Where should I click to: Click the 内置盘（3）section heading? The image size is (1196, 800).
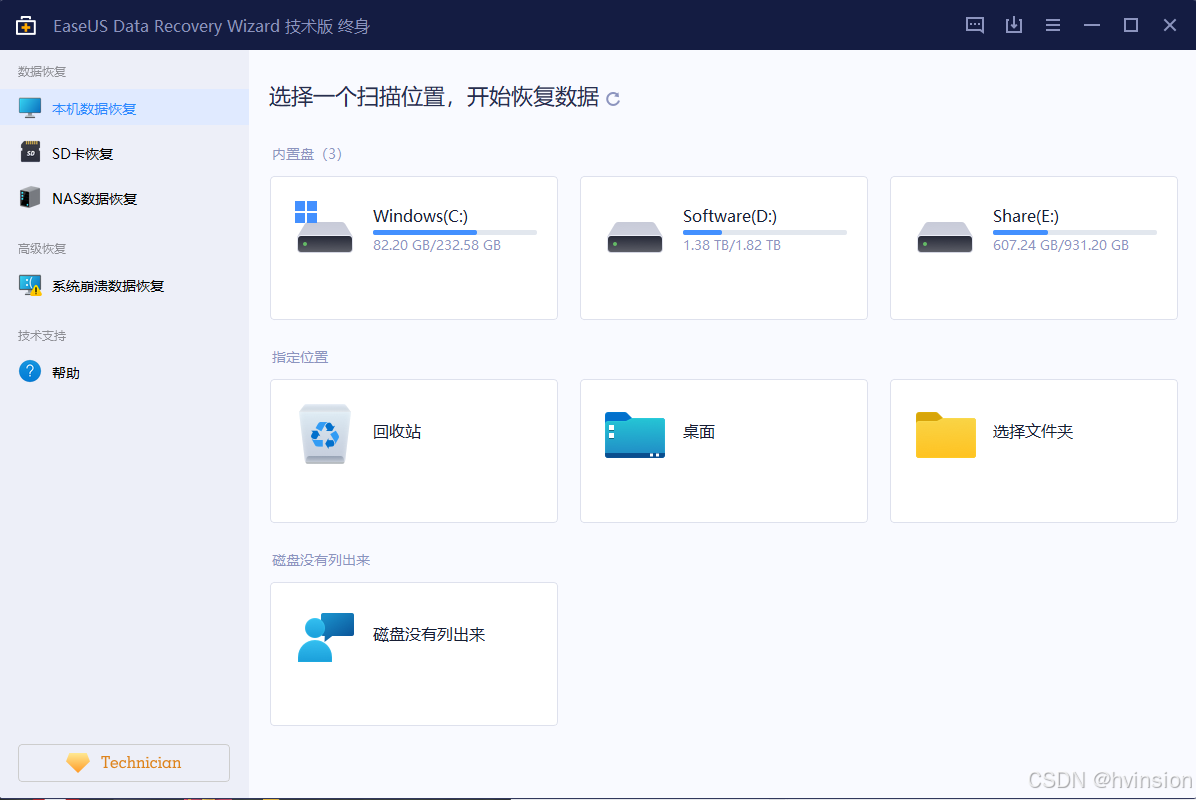(x=307, y=154)
